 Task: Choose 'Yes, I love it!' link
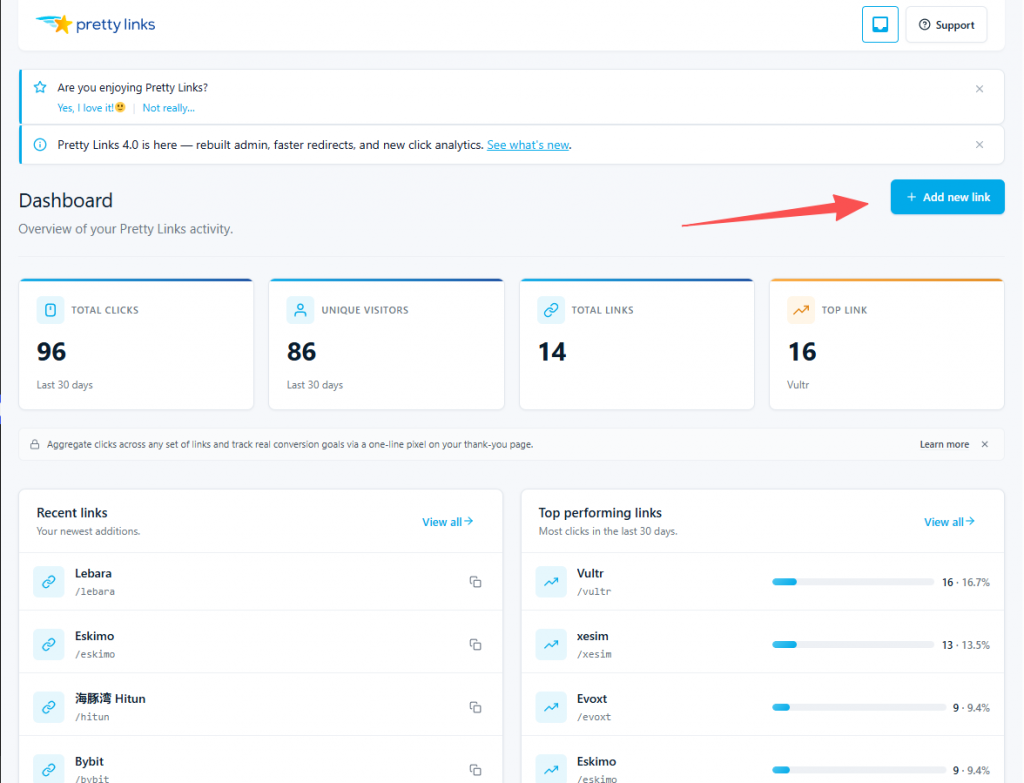click(x=91, y=108)
